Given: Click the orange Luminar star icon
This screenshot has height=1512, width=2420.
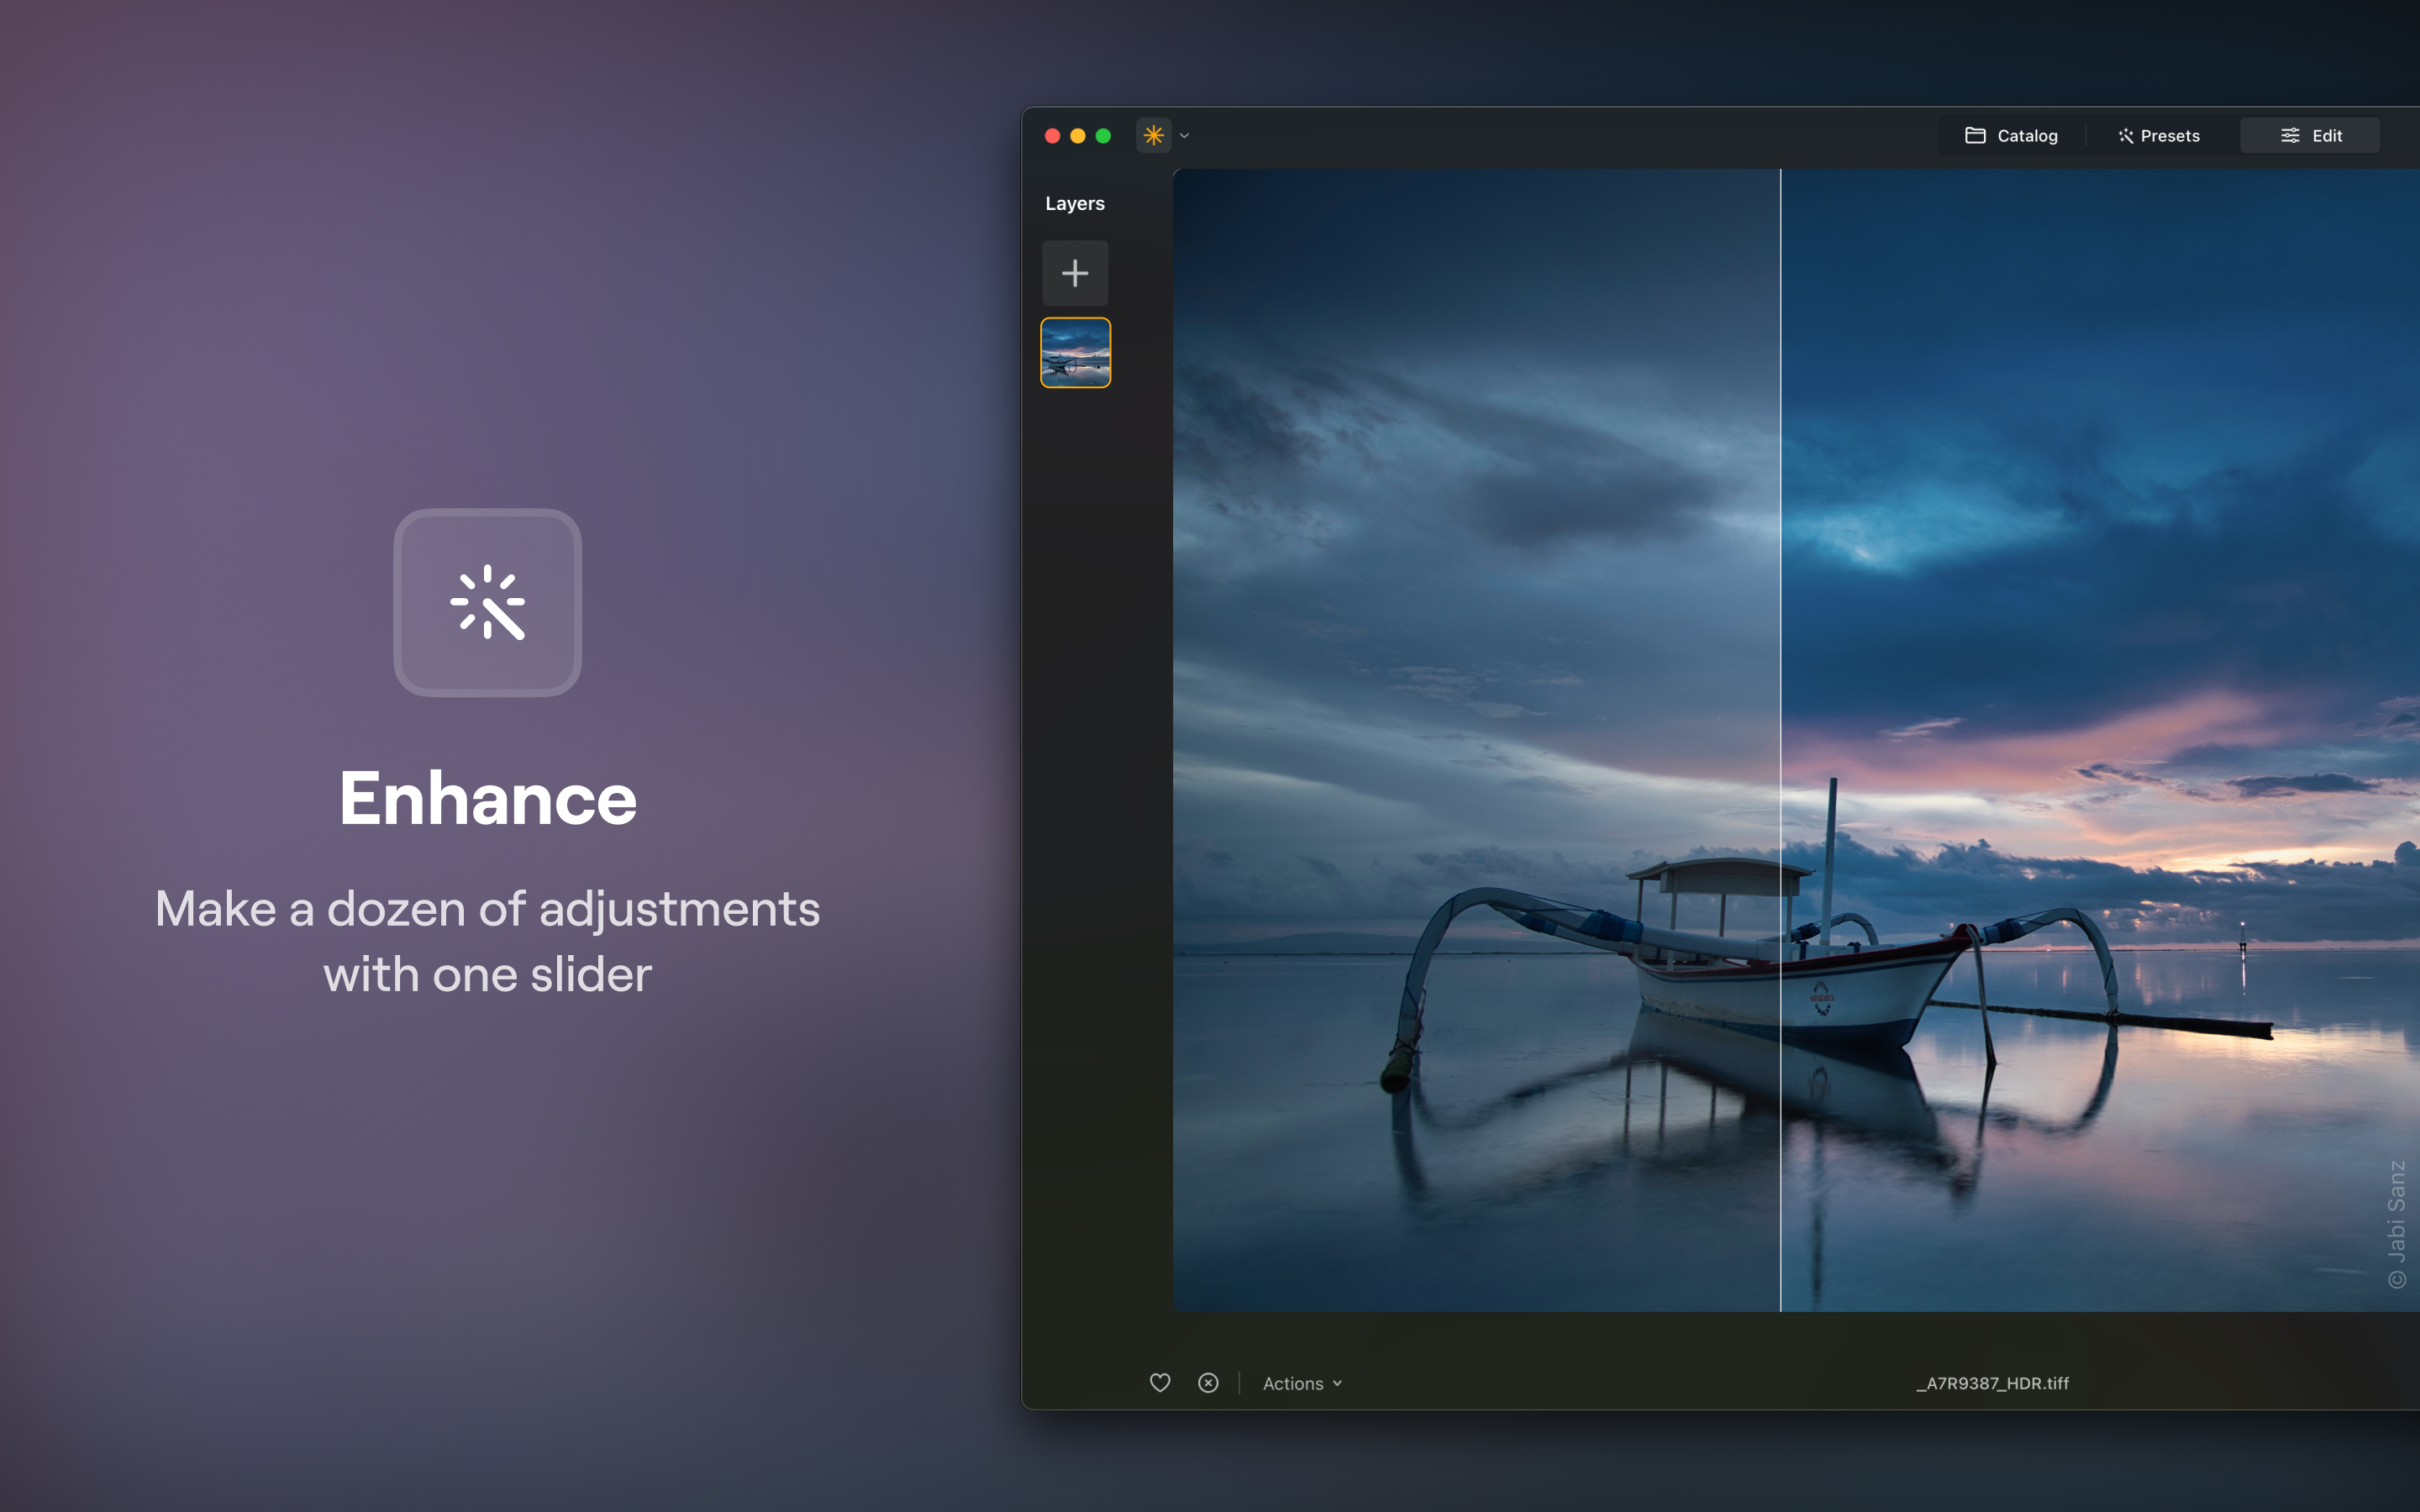Looking at the screenshot, I should [x=1152, y=135].
